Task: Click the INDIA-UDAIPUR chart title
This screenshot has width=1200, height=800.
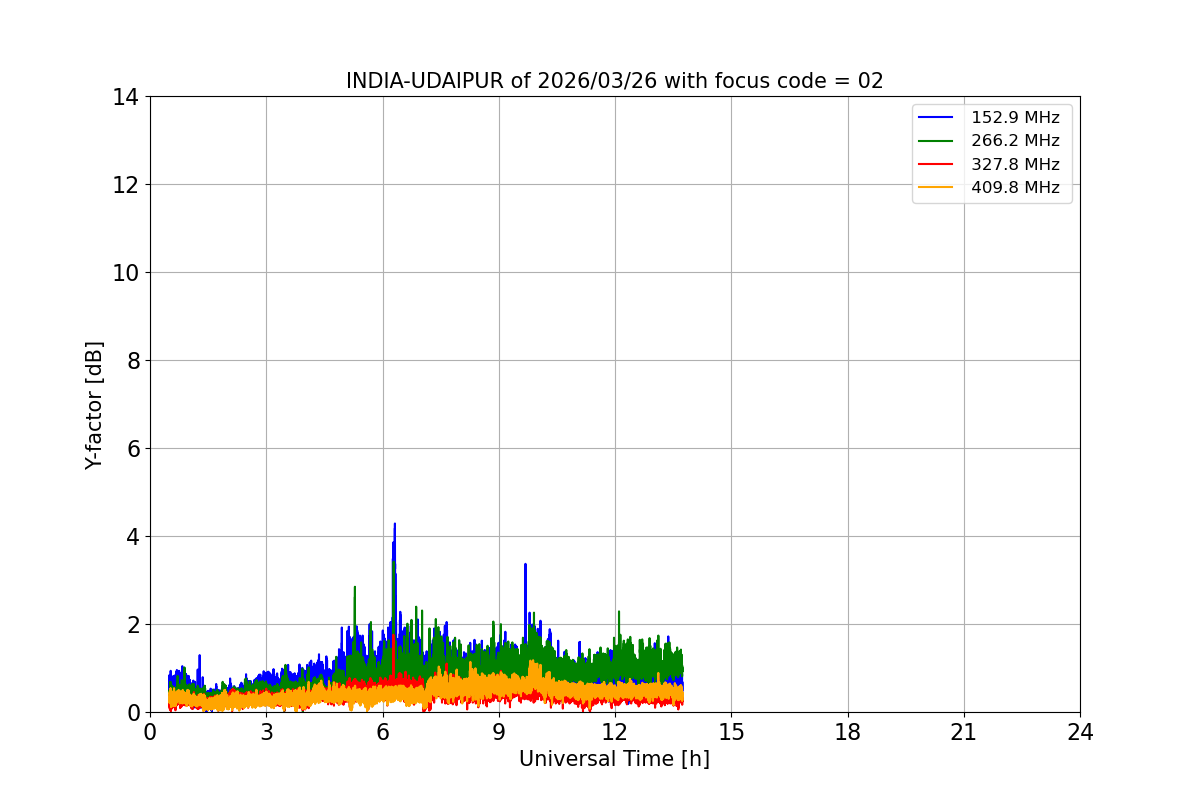Action: tap(614, 81)
